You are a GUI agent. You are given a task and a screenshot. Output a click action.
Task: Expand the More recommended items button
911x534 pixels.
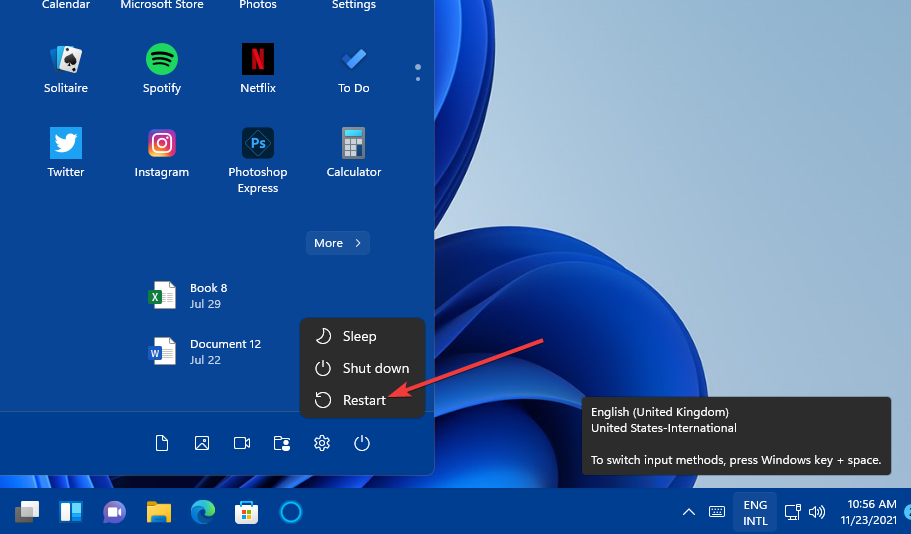point(337,243)
